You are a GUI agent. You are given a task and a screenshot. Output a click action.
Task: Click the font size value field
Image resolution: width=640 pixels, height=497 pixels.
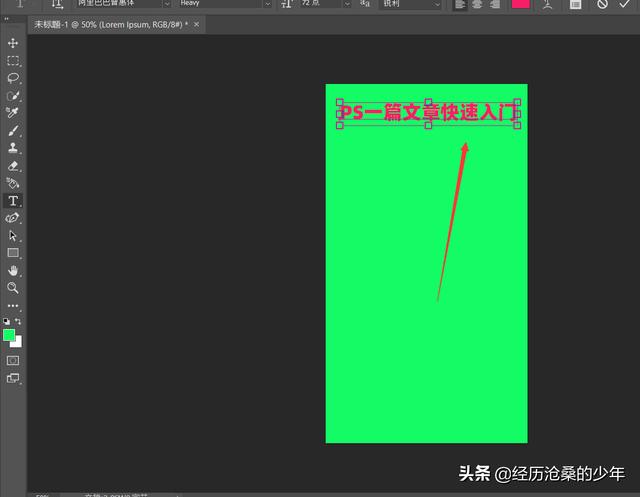(x=321, y=4)
